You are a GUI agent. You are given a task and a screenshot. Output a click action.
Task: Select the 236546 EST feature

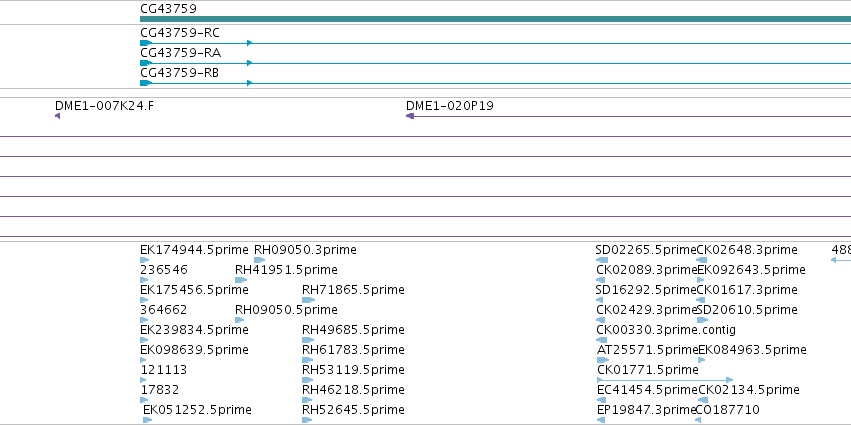click(144, 280)
